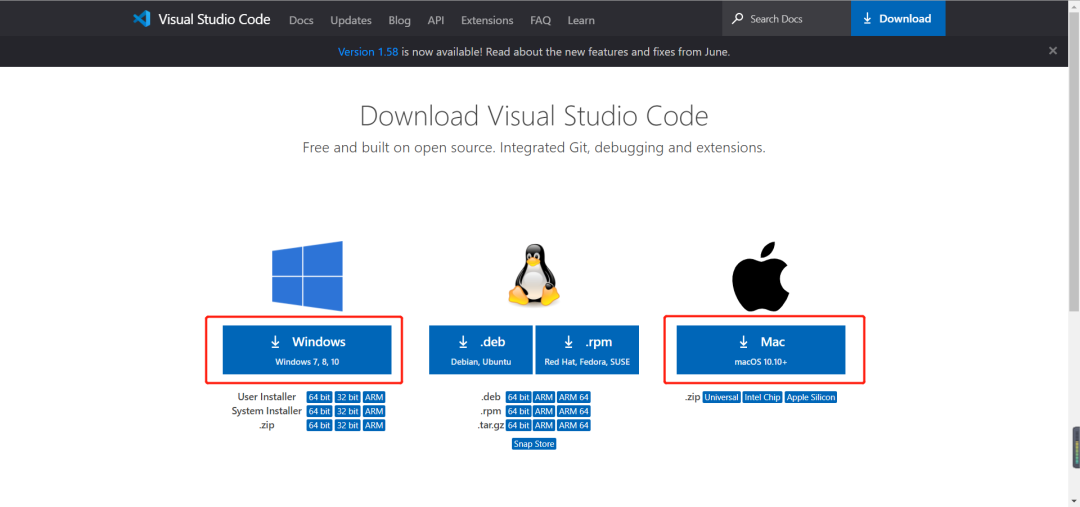The width and height of the screenshot is (1080, 507).
Task: Open the FAQ page
Action: (x=541, y=20)
